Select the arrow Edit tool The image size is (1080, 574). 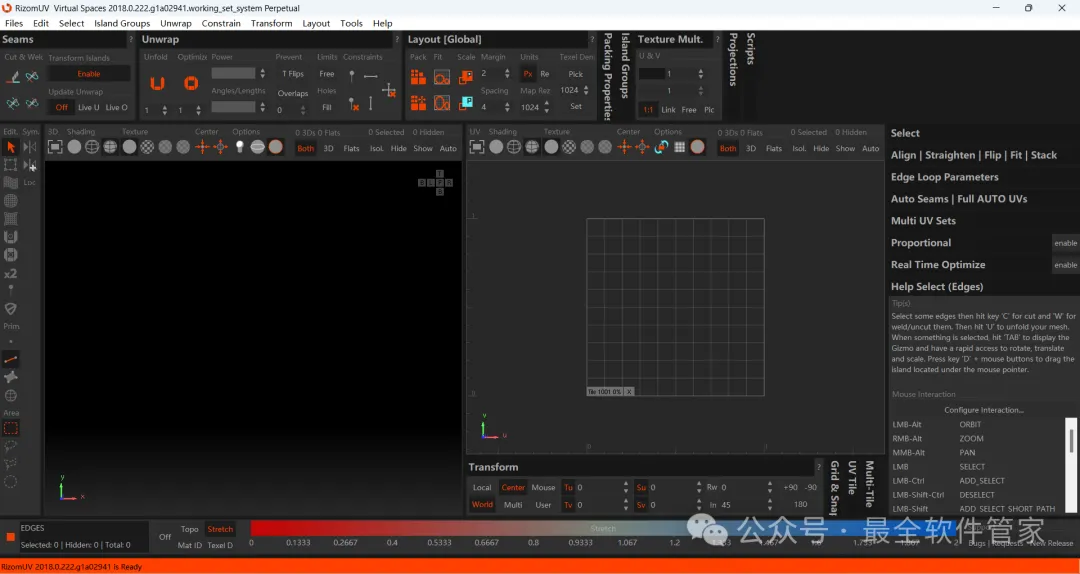10,147
